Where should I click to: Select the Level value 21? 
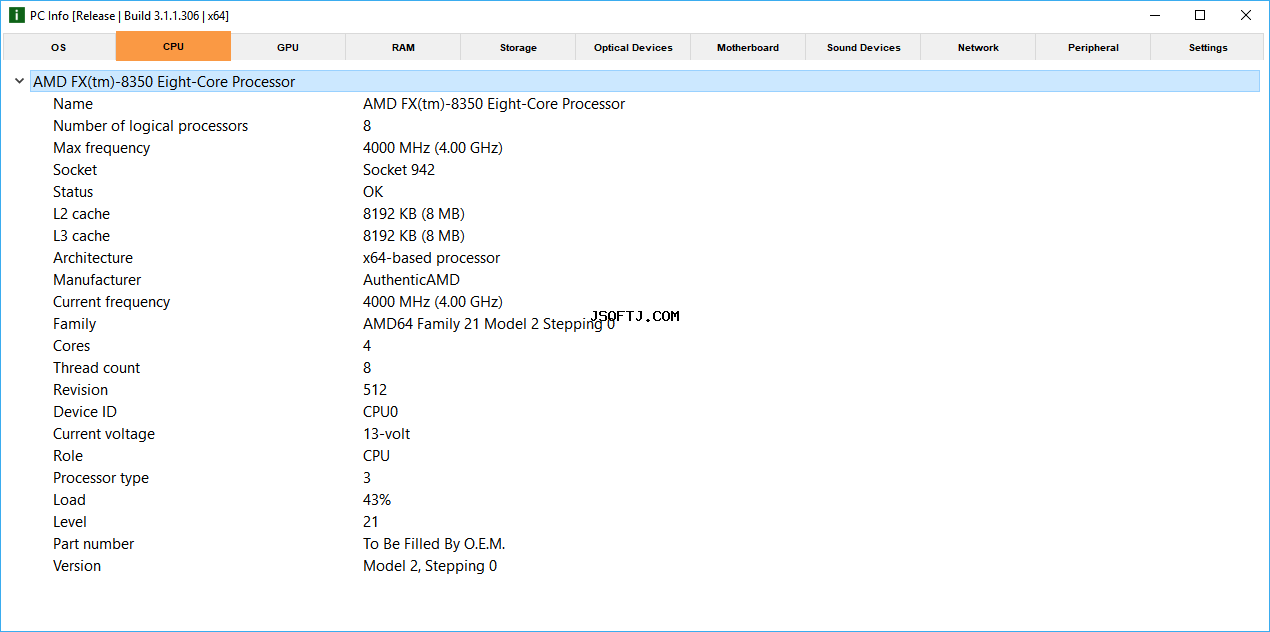[x=371, y=522]
